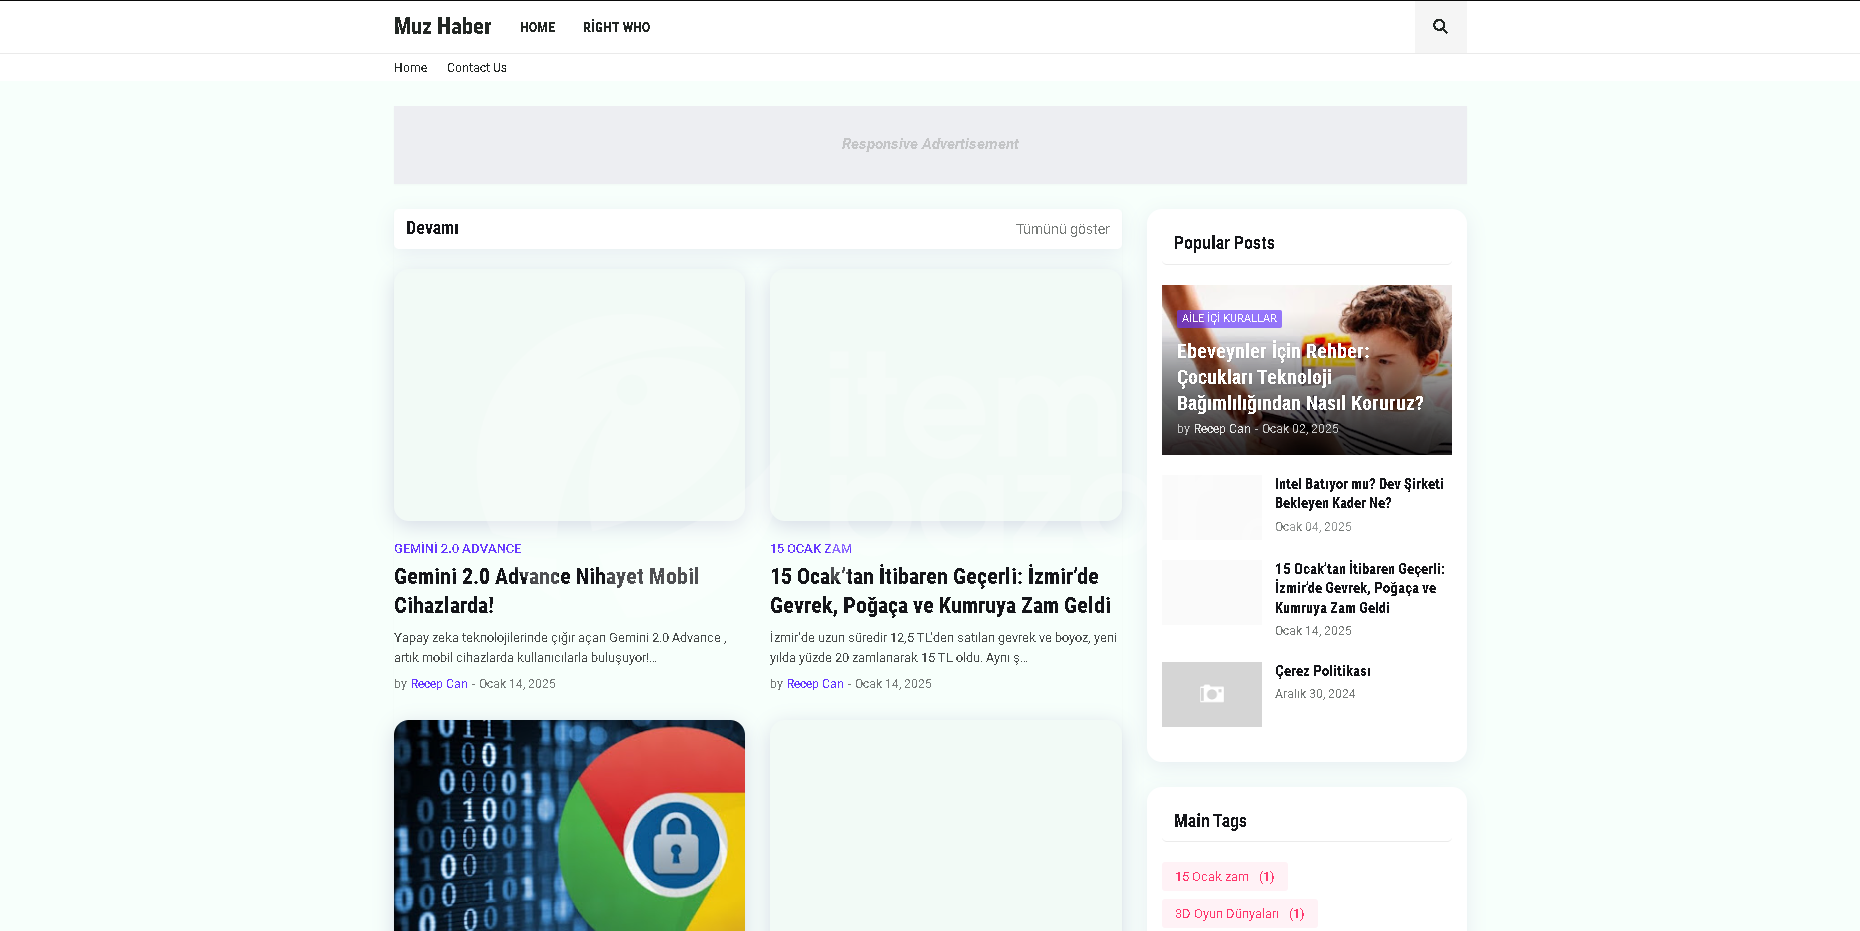Click the İzmir'de uzun süredir excerpt text

pyautogui.click(x=943, y=648)
